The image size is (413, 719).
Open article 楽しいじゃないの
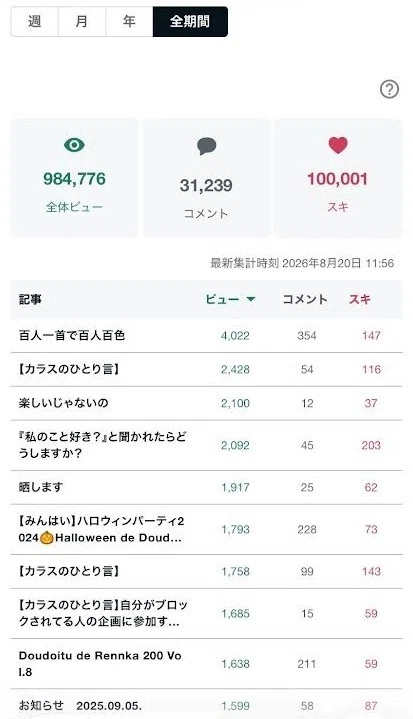[x=63, y=403]
